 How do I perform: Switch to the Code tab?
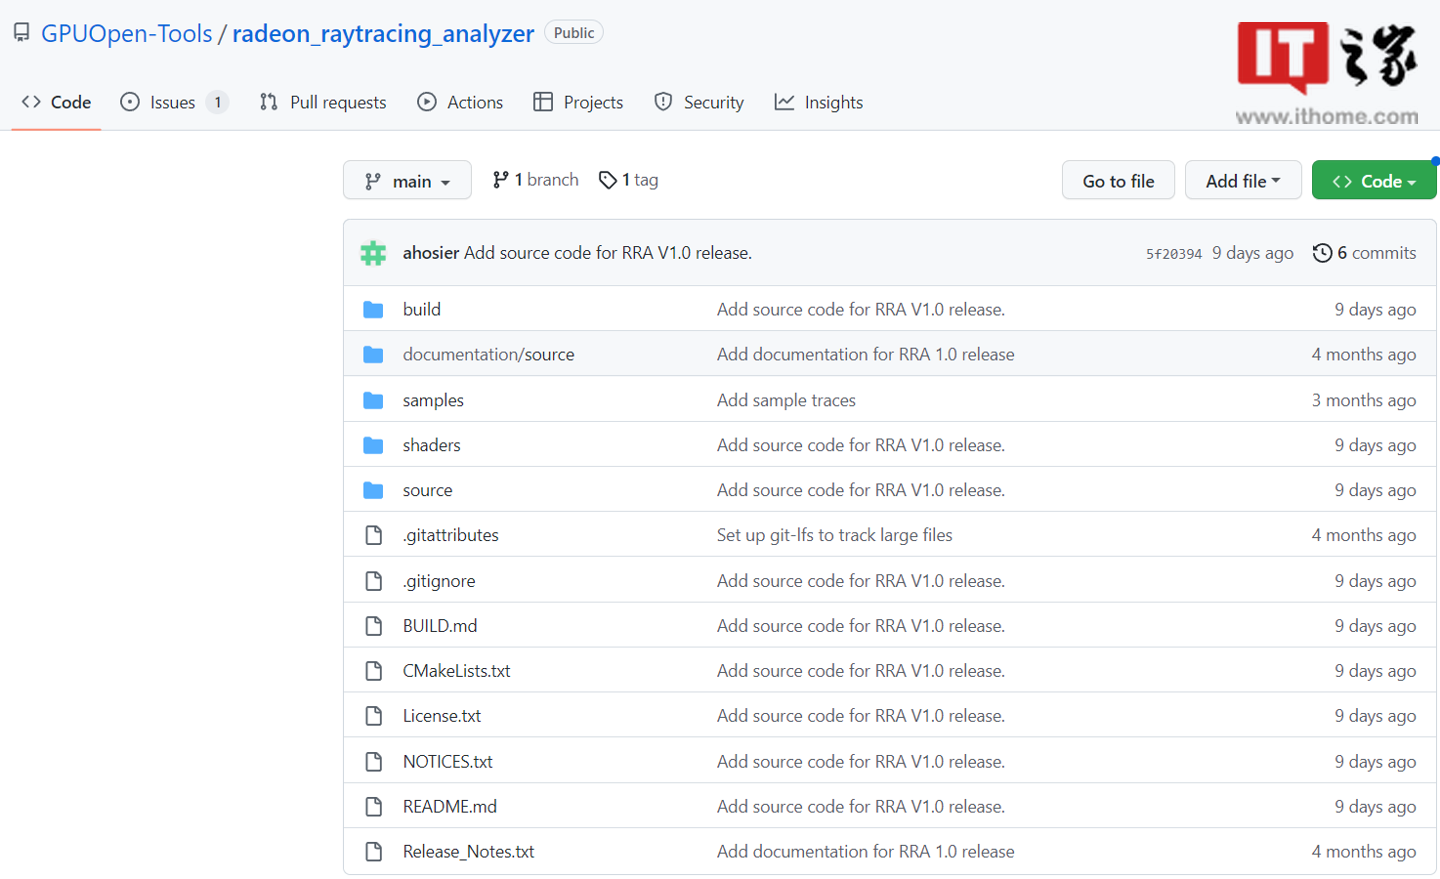tap(56, 102)
